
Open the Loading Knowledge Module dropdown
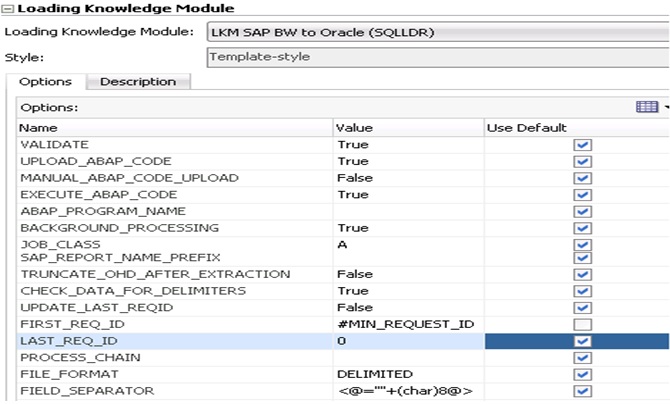(438, 32)
